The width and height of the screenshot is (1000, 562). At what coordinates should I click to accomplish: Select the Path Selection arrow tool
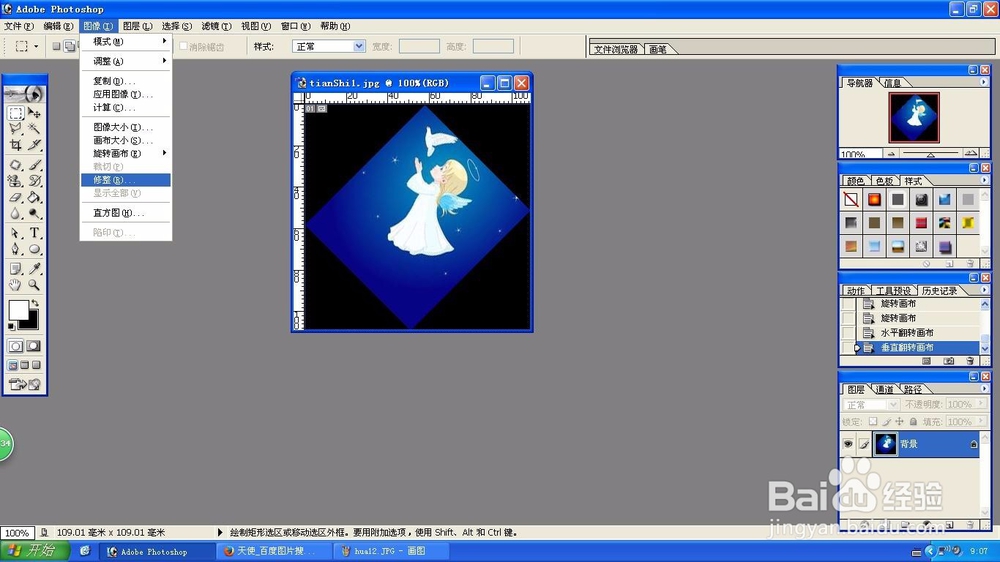pos(16,233)
